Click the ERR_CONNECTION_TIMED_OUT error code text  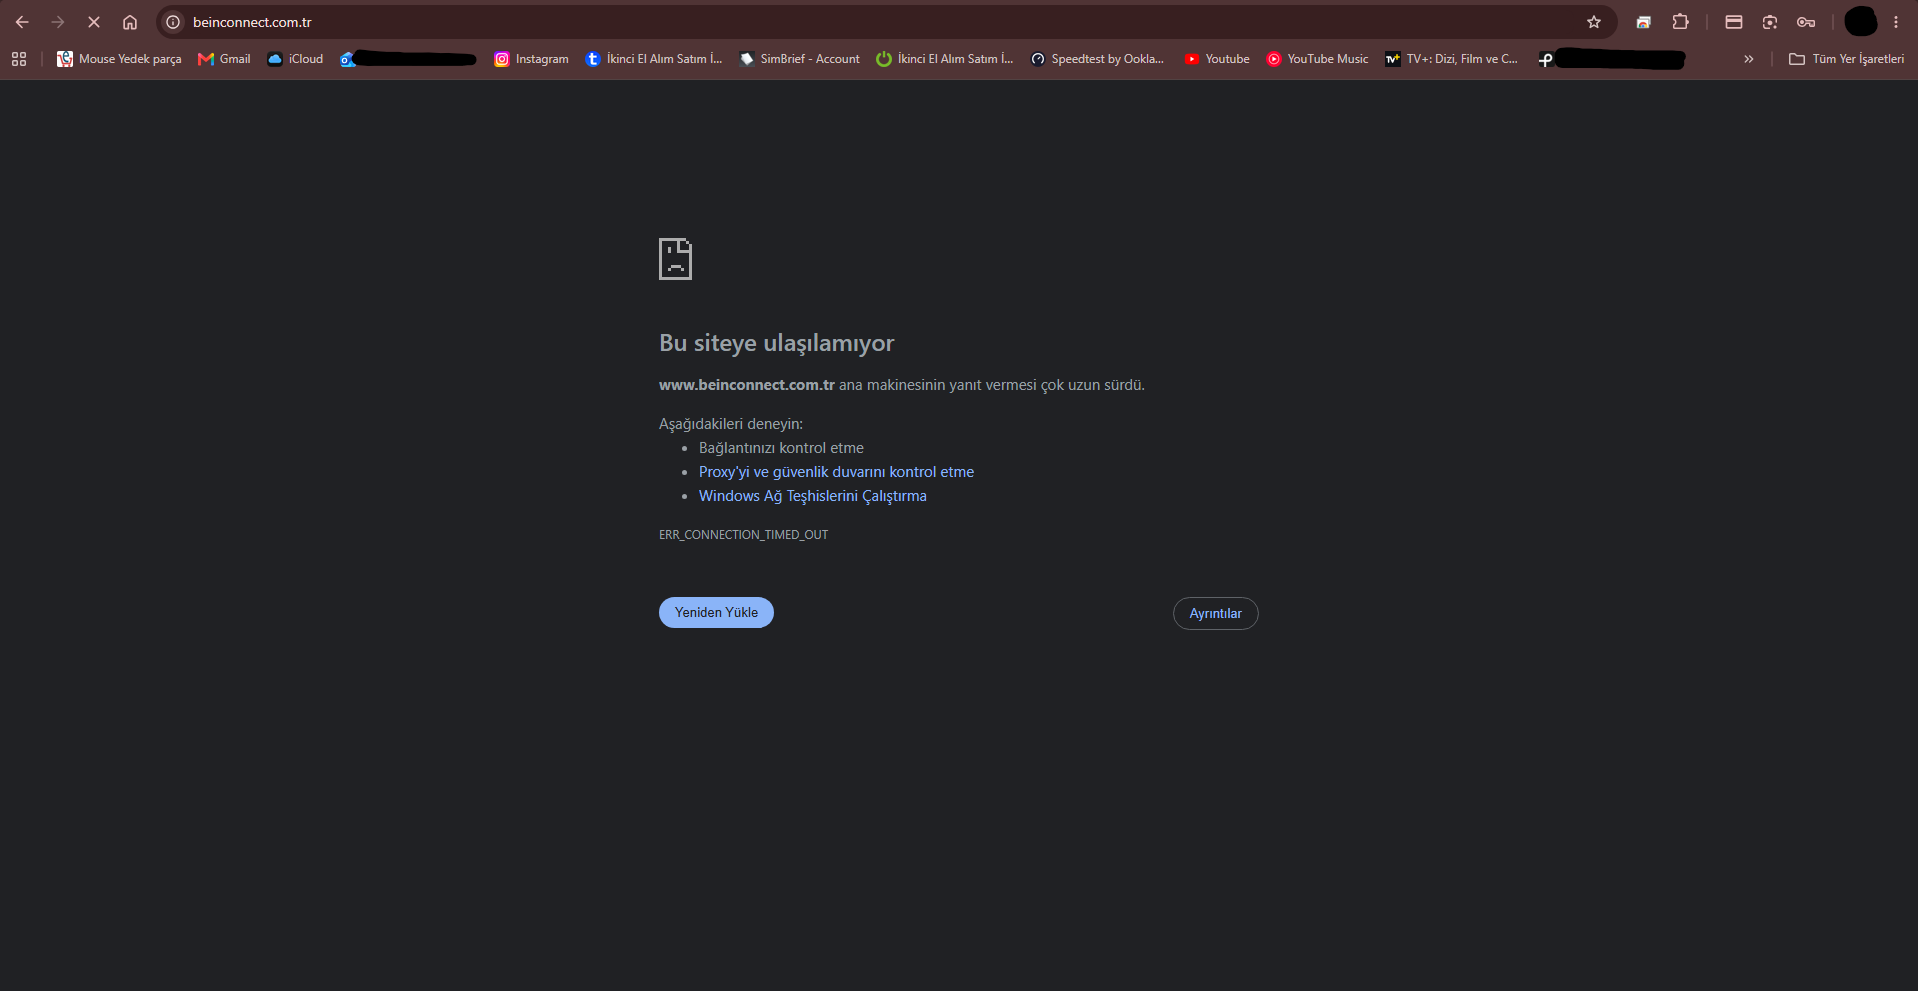[x=743, y=535]
